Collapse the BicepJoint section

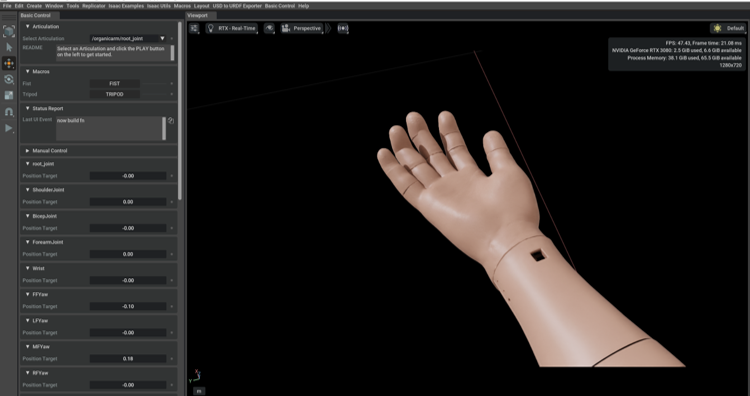pos(28,216)
